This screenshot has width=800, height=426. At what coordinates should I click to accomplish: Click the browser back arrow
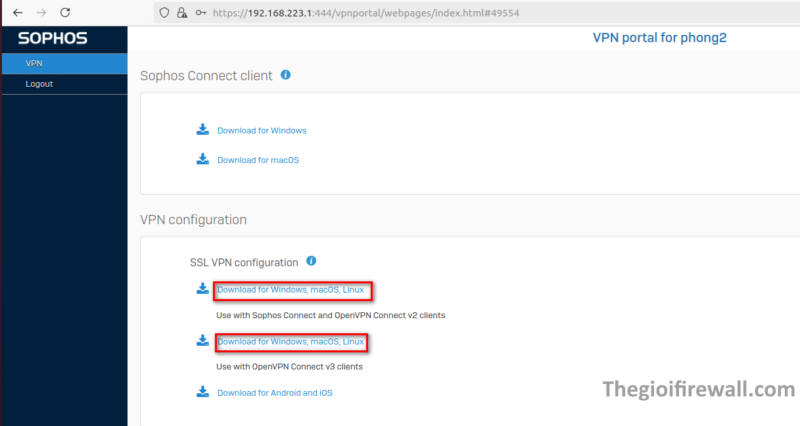(x=17, y=13)
